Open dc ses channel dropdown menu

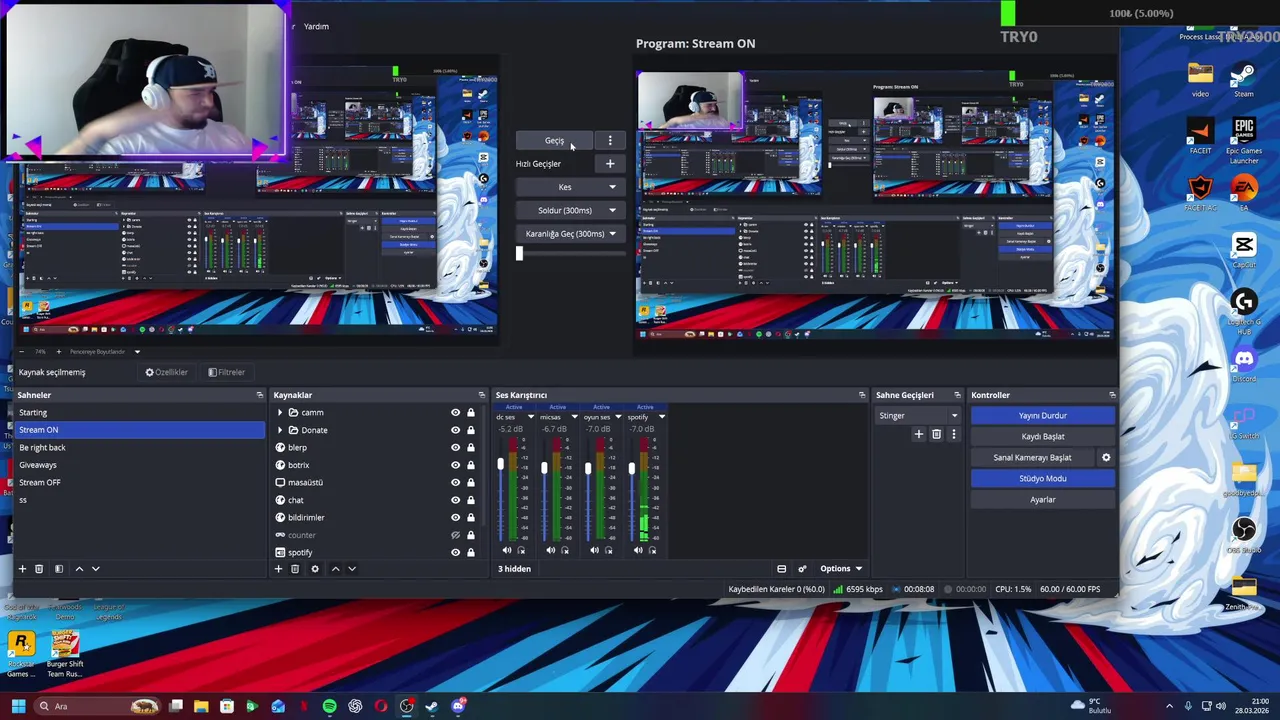tap(530, 417)
